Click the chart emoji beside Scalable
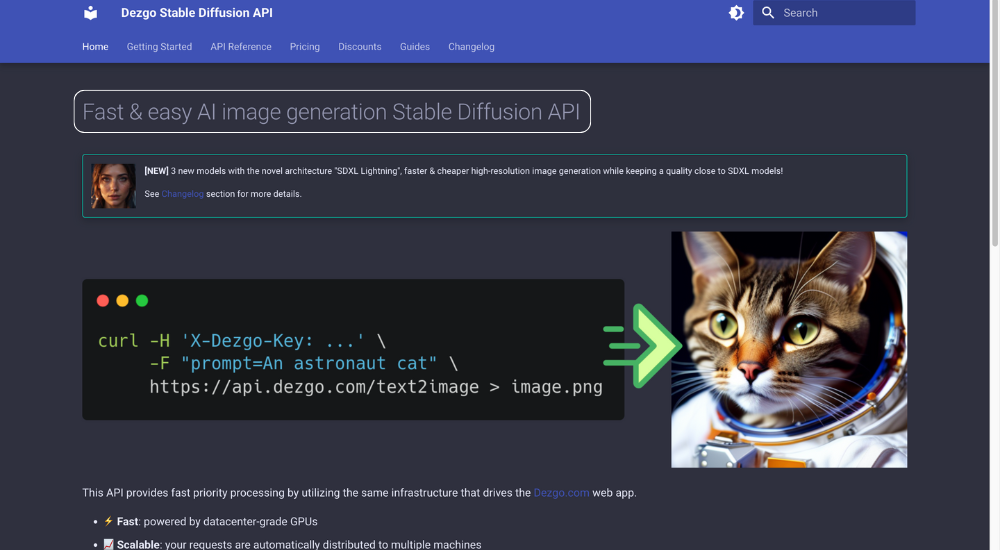This screenshot has height=550, width=1000. (x=108, y=544)
